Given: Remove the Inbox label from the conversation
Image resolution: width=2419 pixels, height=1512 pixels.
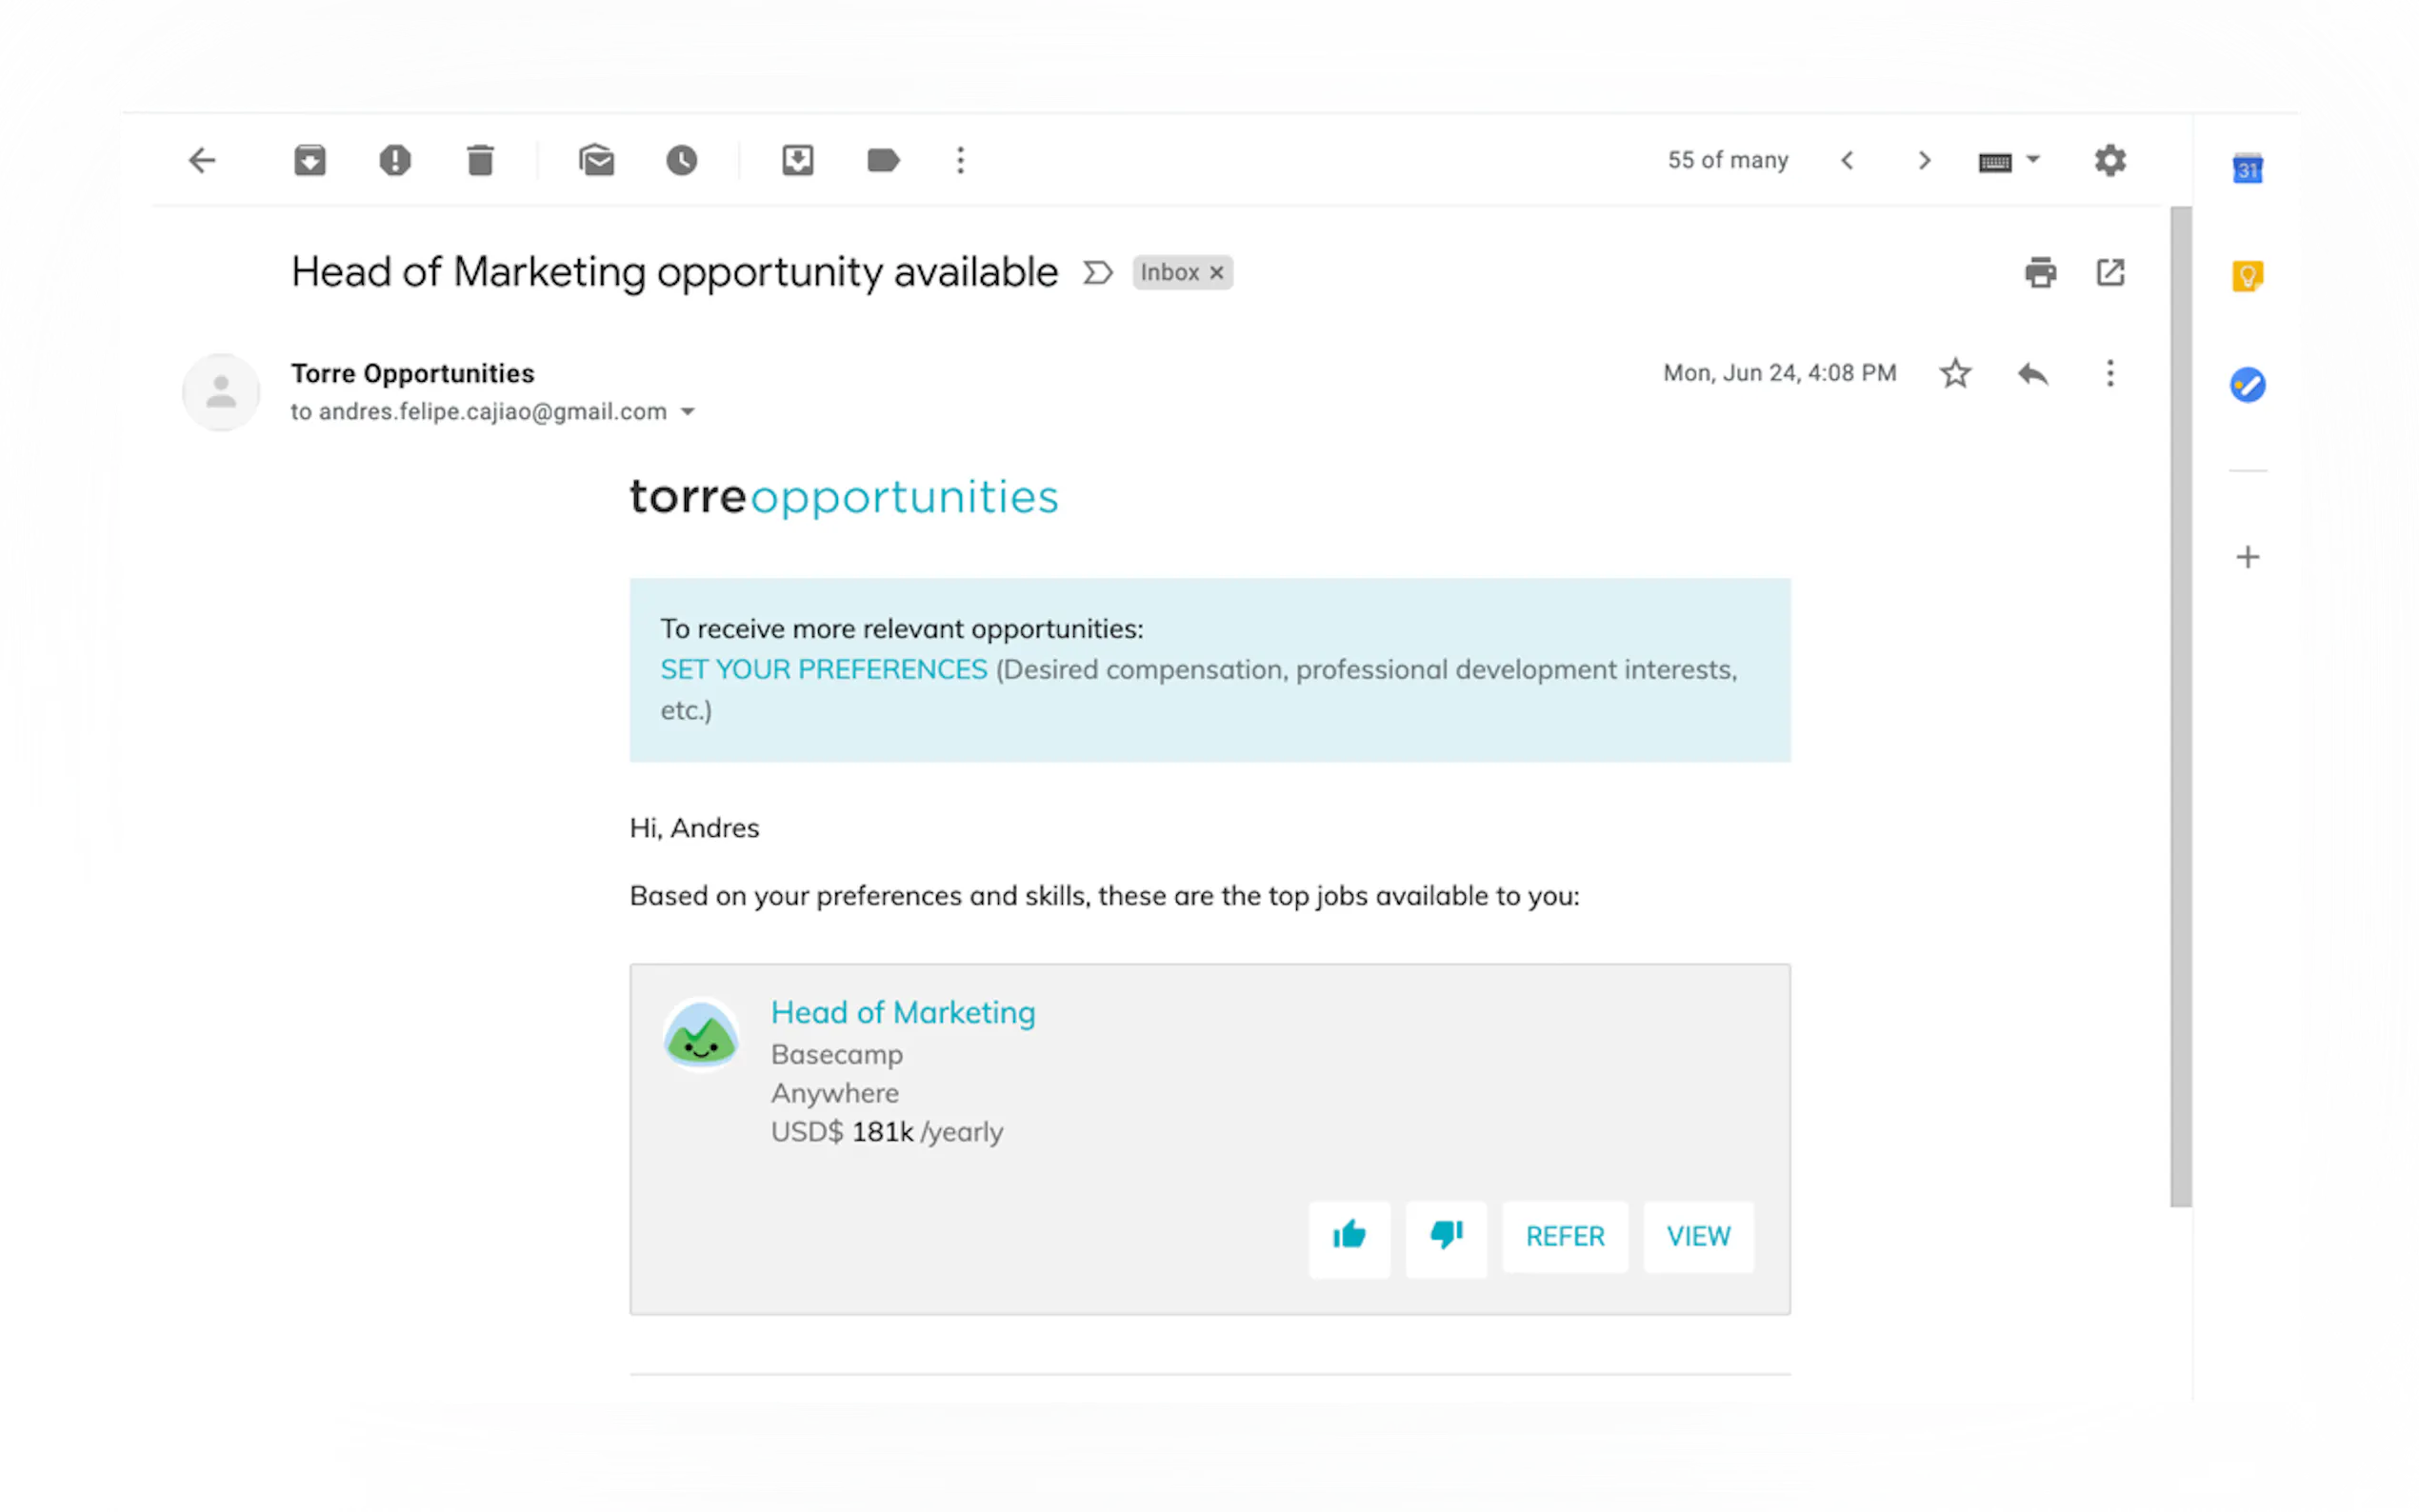Looking at the screenshot, I should (1216, 272).
